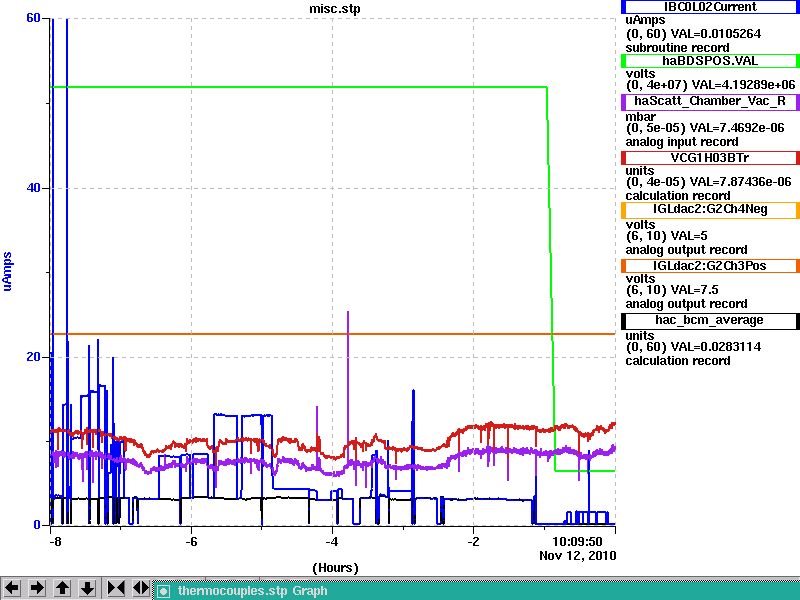Screen dimensions: 800x600
Task: Click the zoom-in time axis (bowtie) button
Action: tap(116, 588)
